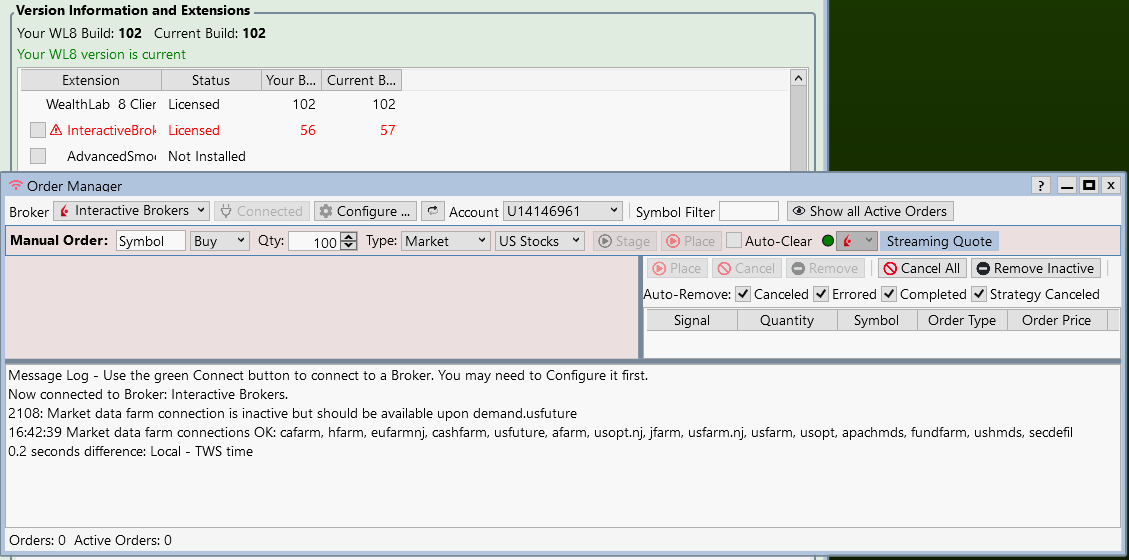1129x560 pixels.
Task: Click the Streaming Quote button
Action: pyautogui.click(x=939, y=241)
